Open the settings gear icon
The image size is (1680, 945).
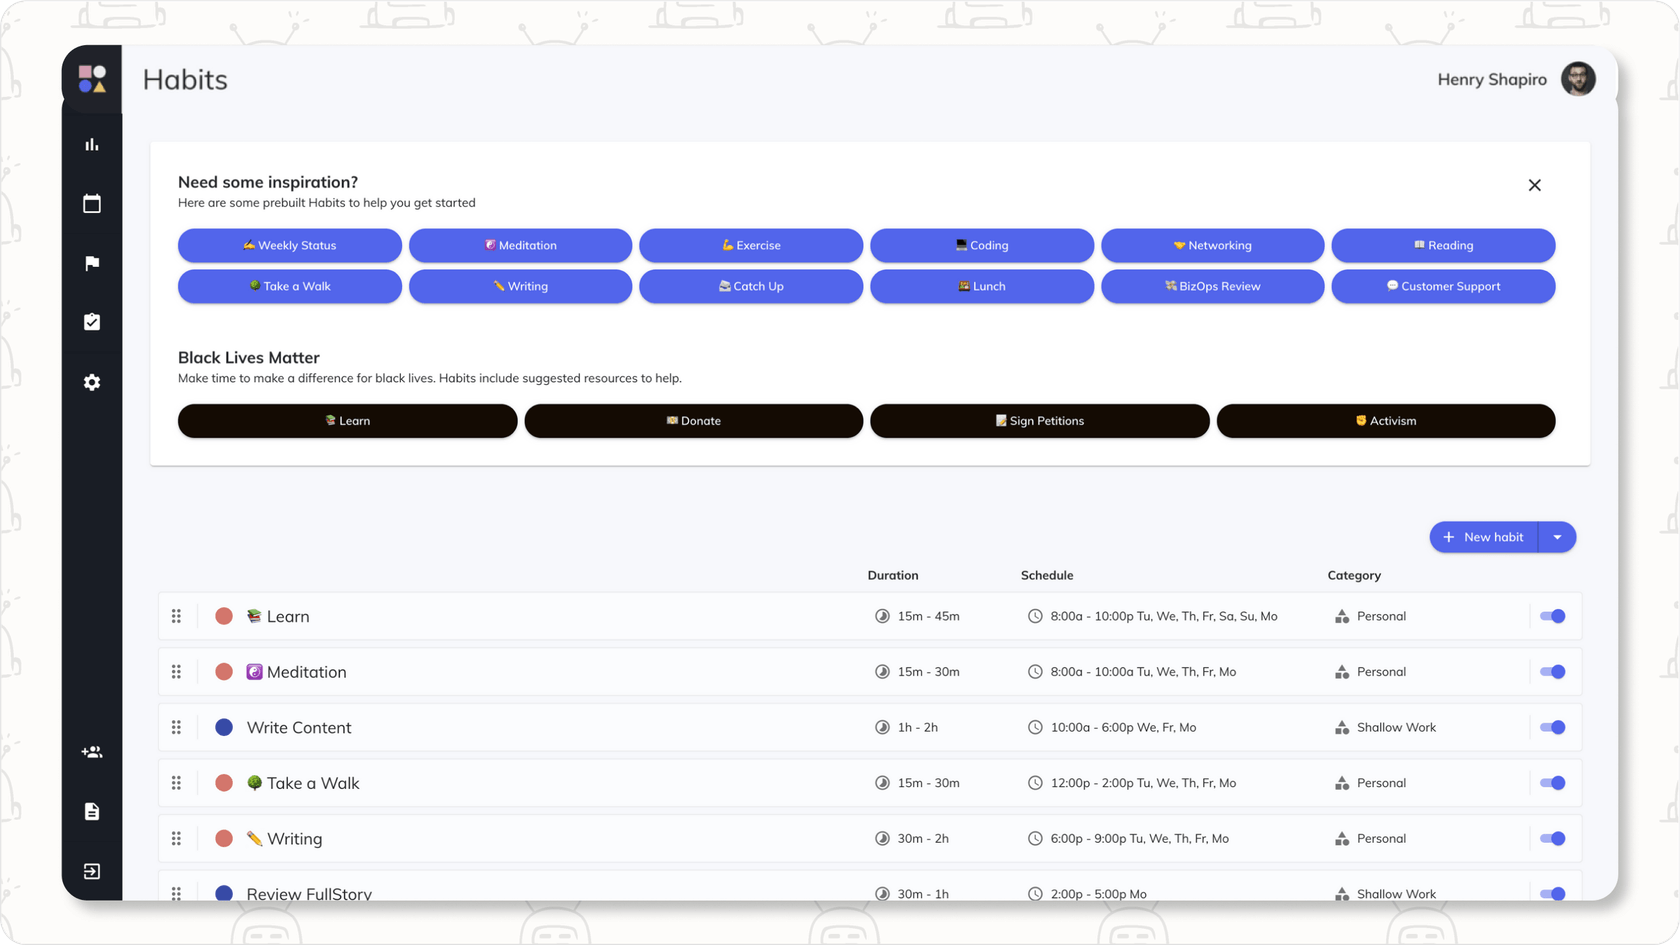click(91, 381)
